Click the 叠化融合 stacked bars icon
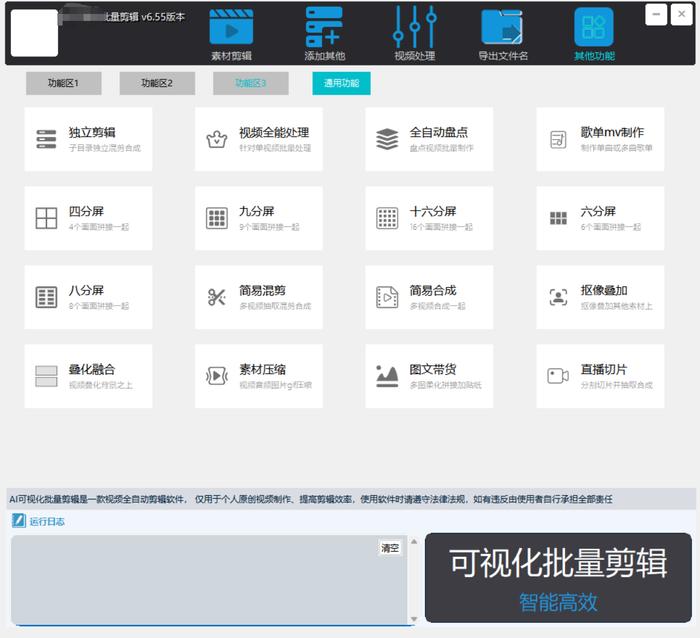The image size is (700, 638). [x=46, y=376]
